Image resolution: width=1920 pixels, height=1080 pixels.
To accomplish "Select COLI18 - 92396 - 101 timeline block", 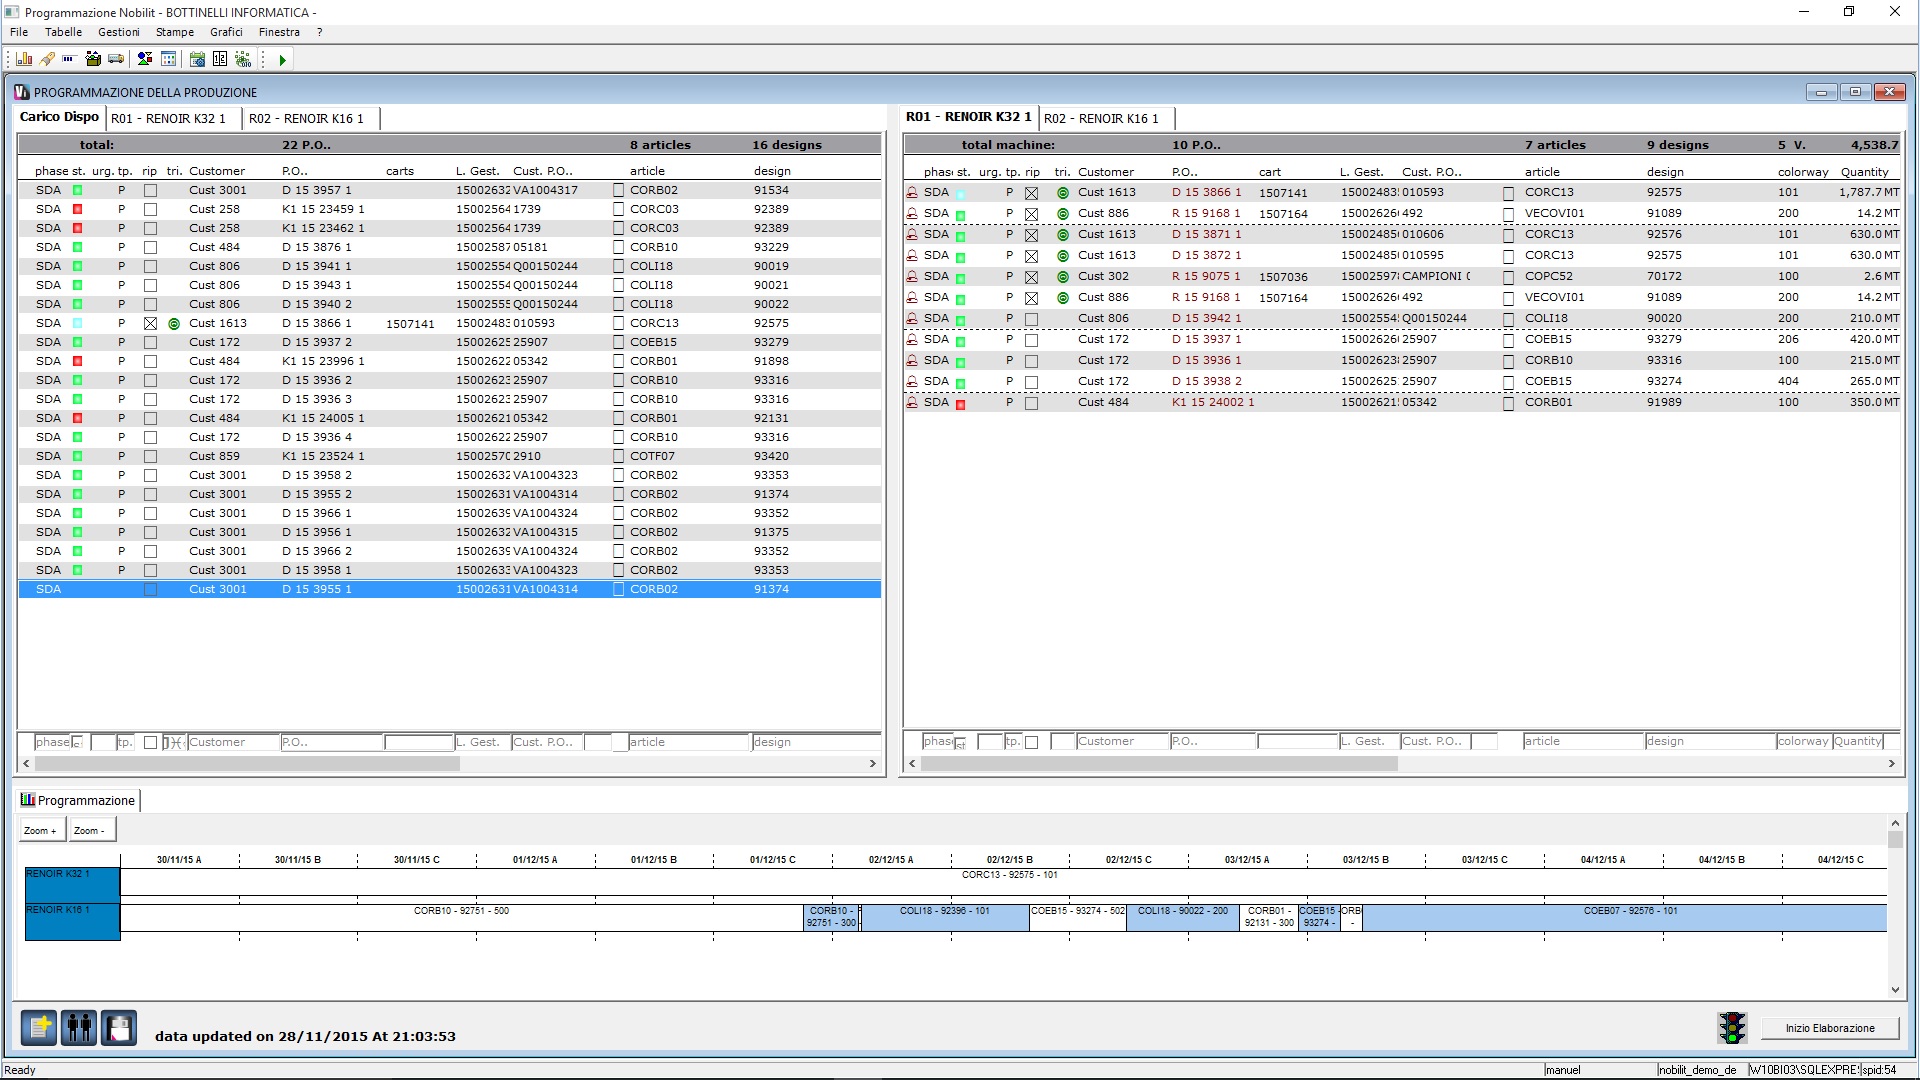I will click(x=945, y=918).
